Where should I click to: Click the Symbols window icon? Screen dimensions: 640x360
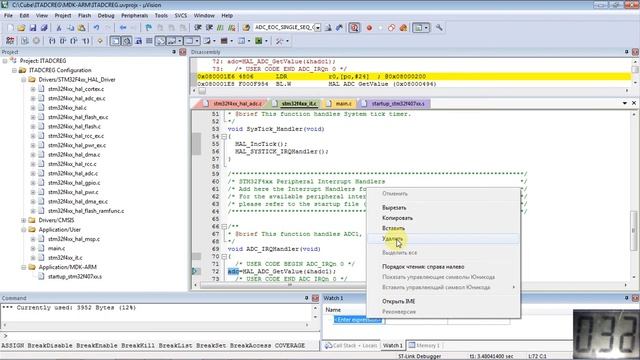pyautogui.click(x=138, y=41)
